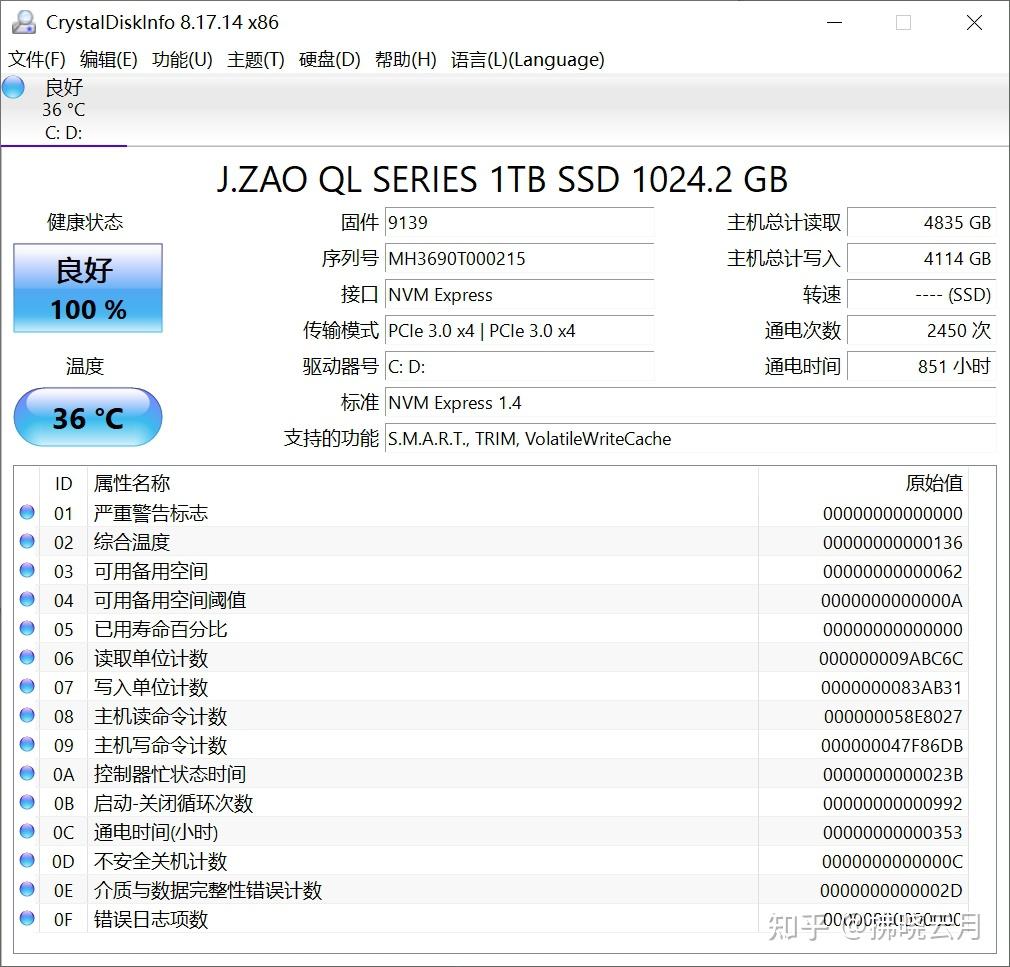
Task: Click the 36 °C temperature button
Action: (87, 417)
